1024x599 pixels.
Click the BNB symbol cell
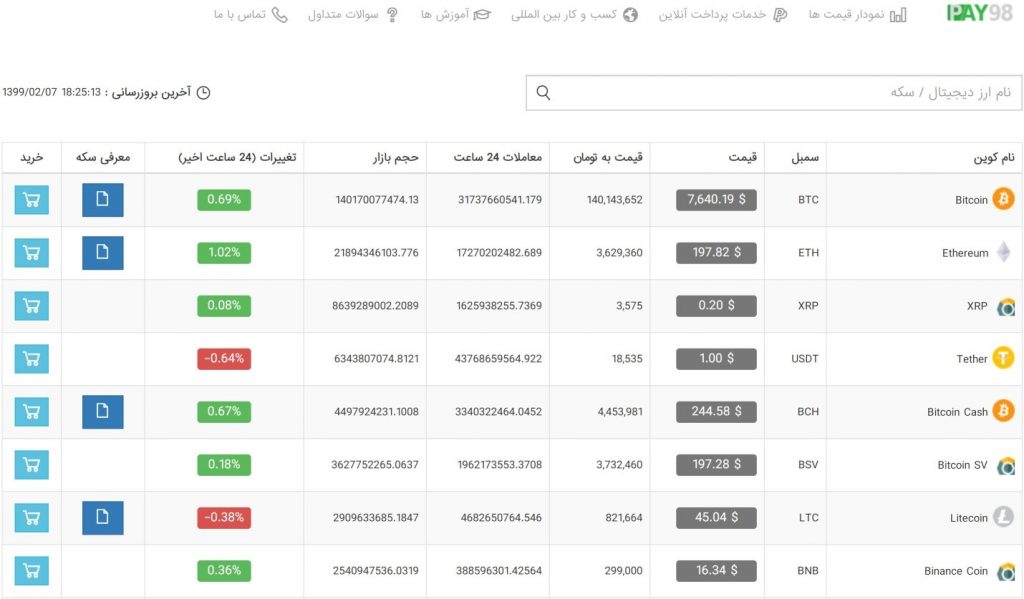pos(808,570)
